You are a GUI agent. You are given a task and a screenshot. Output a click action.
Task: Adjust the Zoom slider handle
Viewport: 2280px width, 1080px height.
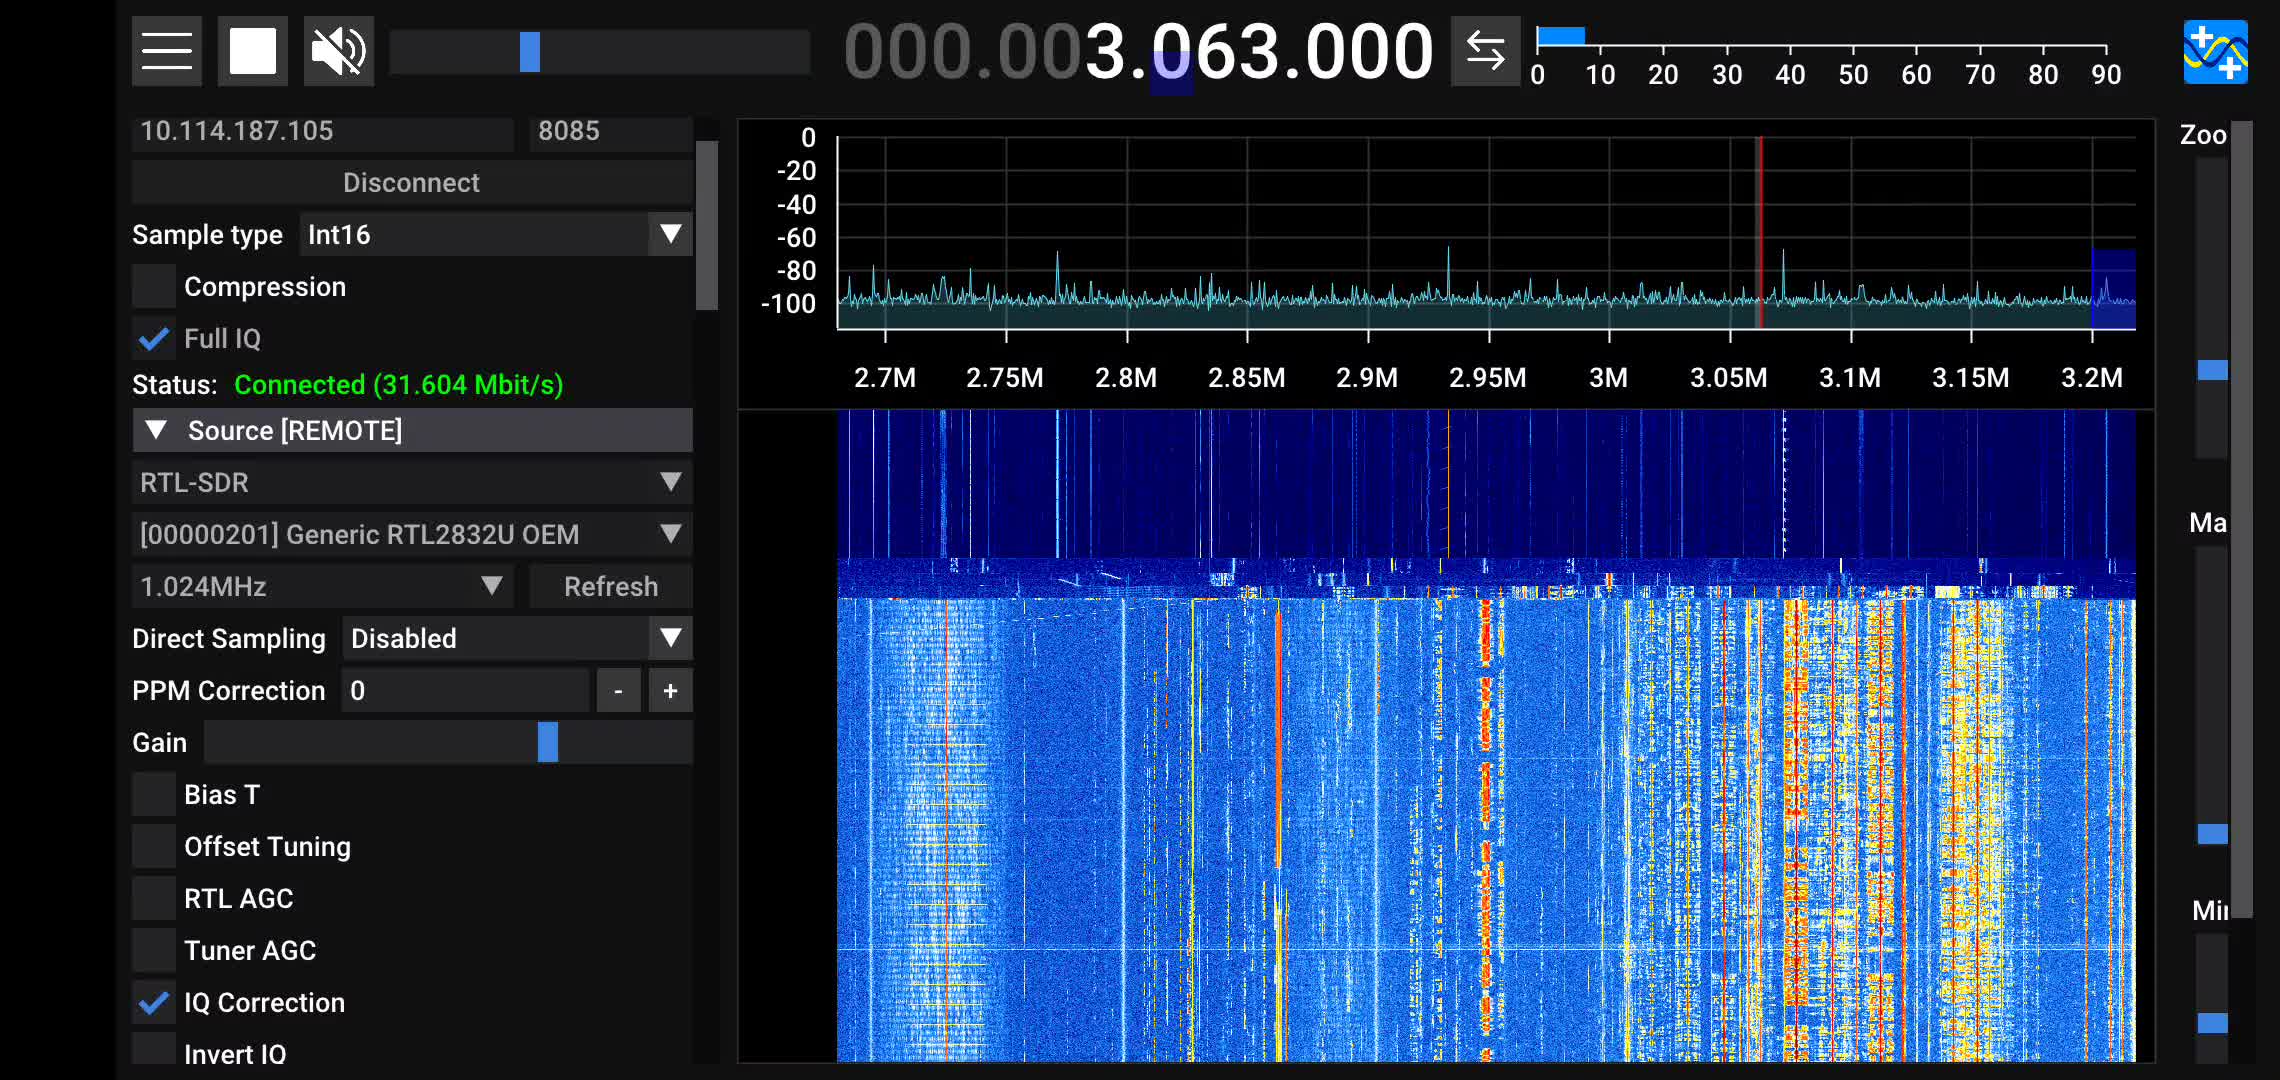tap(2212, 370)
